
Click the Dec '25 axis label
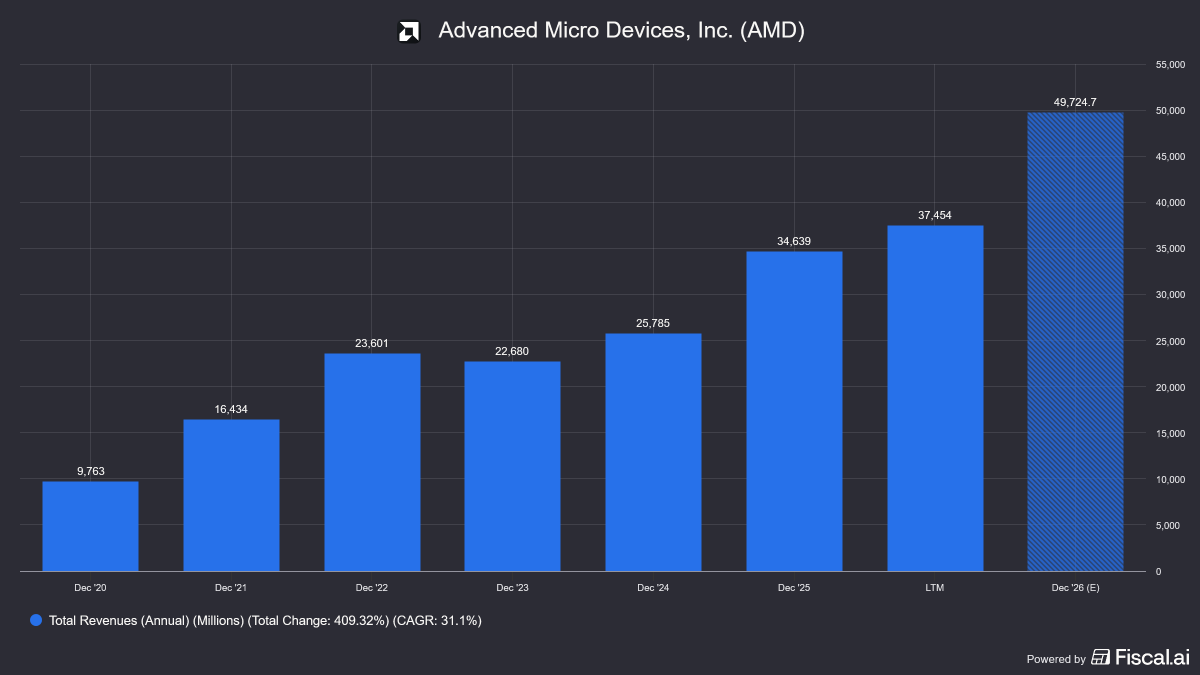click(x=794, y=587)
